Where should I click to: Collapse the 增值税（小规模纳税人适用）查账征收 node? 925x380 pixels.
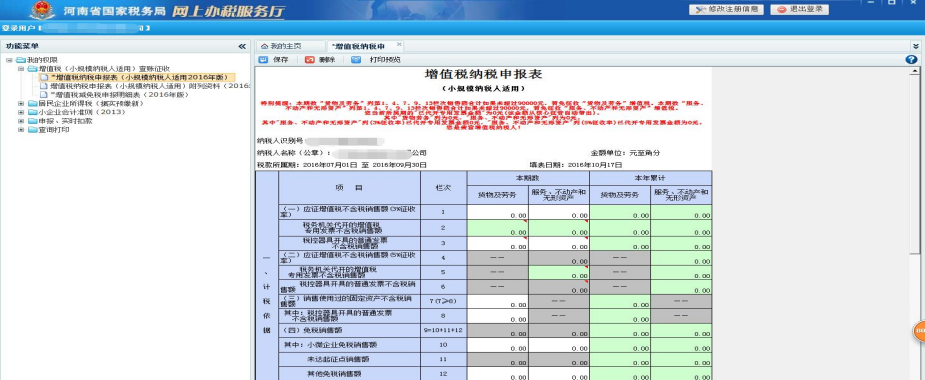[x=21, y=69]
